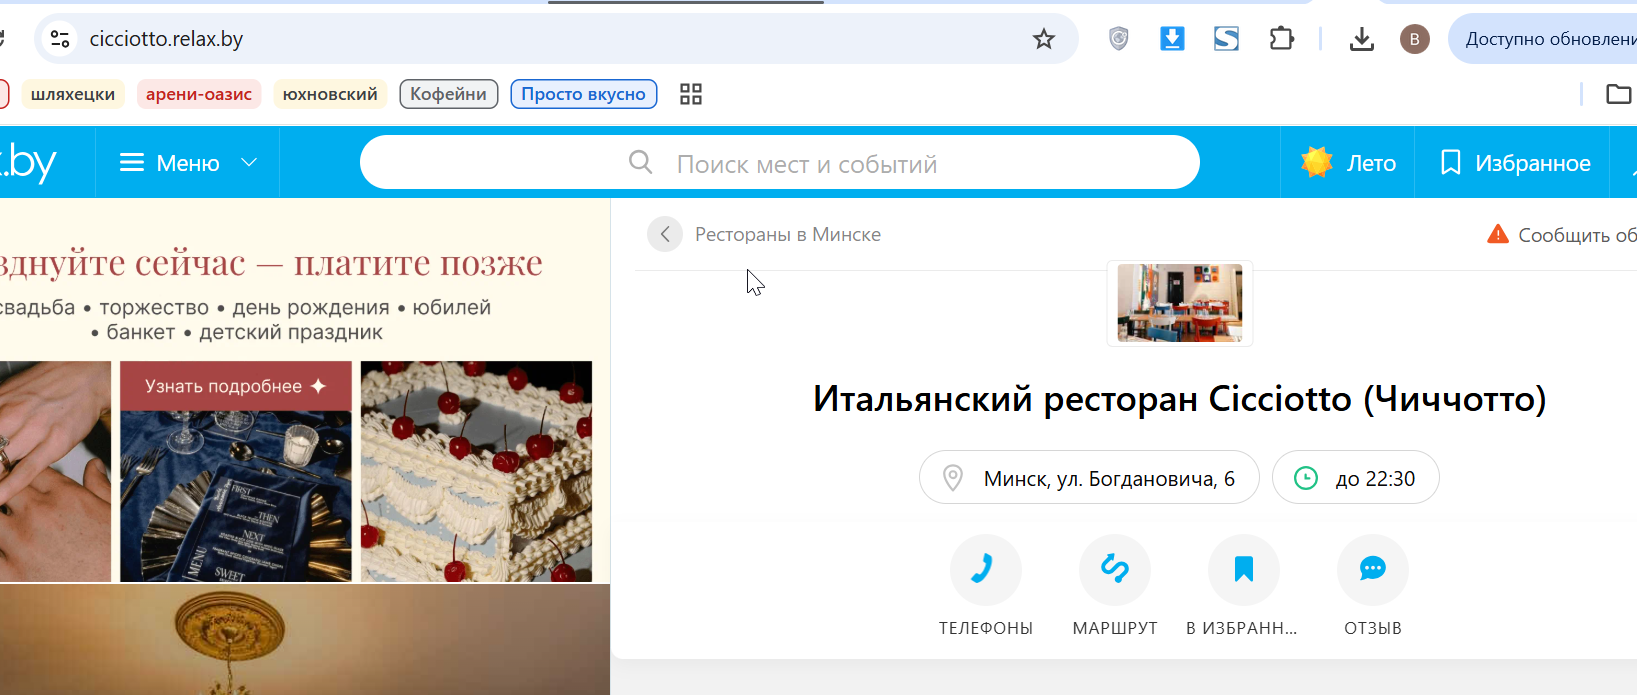Open the cherry cake ad image
Image resolution: width=1637 pixels, height=695 pixels.
coord(476,471)
